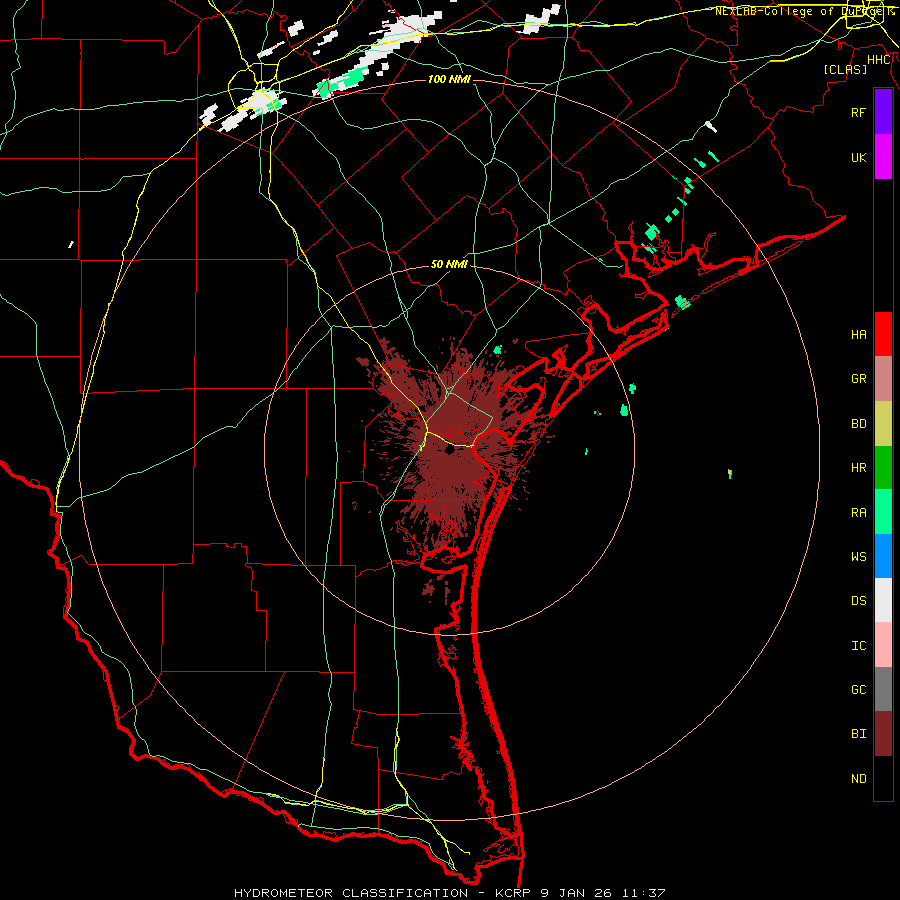Click the RF purple legend swatch

click(x=883, y=112)
